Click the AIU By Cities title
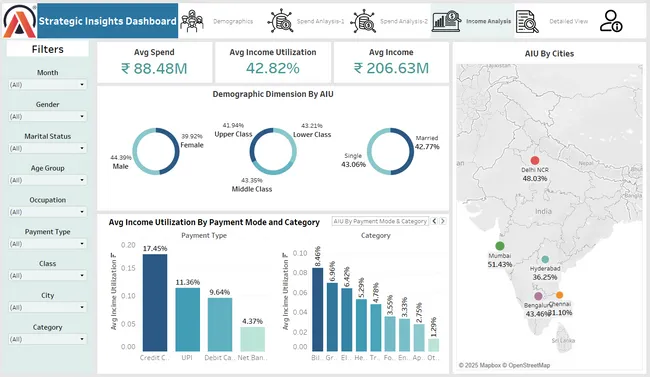 click(x=549, y=54)
